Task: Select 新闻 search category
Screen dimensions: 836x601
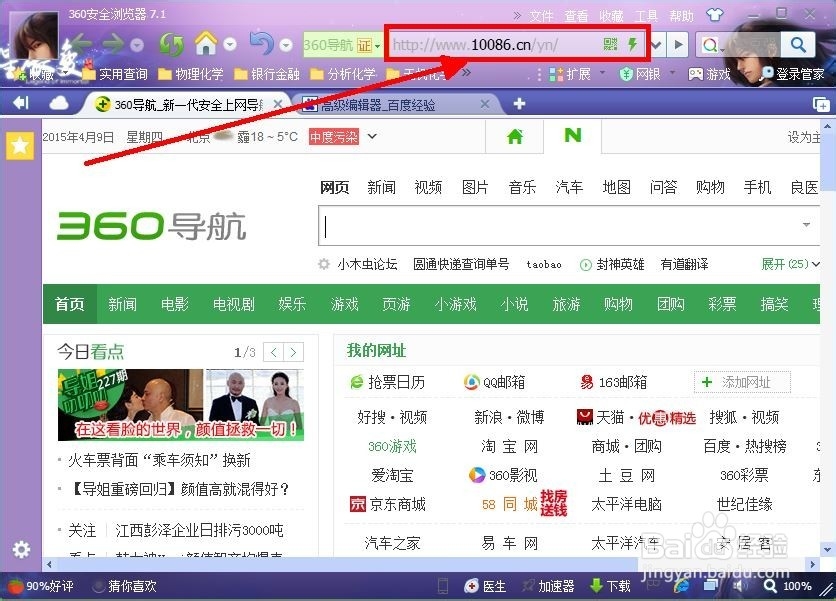Action: (x=381, y=187)
